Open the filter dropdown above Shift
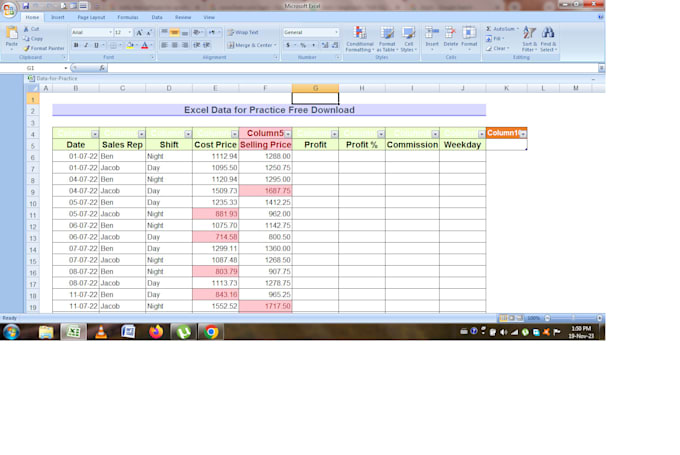 coord(188,134)
